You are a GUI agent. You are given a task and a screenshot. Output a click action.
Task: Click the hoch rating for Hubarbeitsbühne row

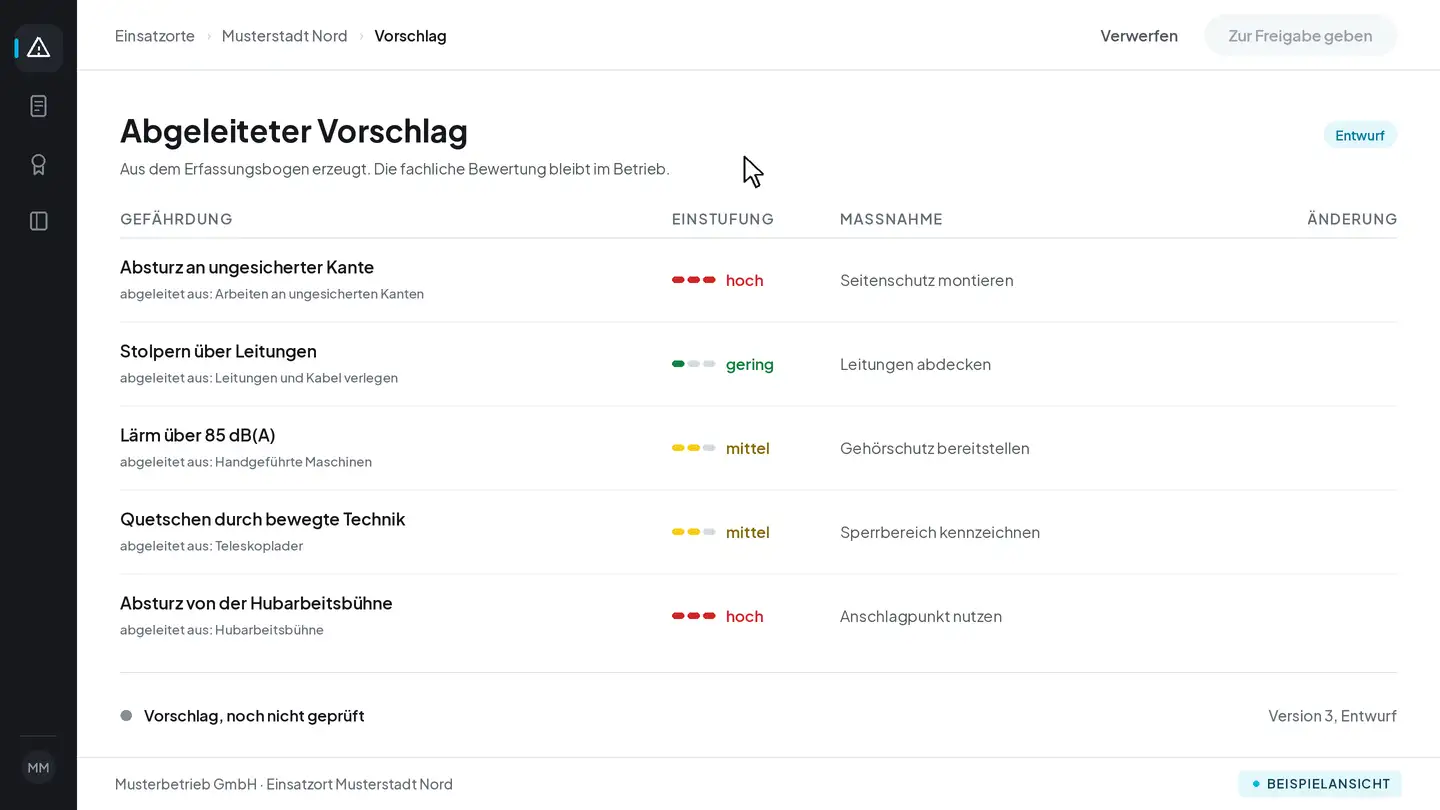tap(718, 616)
